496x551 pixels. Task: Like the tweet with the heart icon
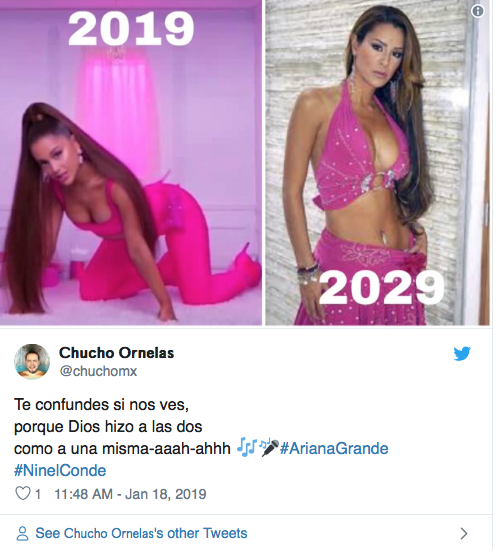pos(22,493)
